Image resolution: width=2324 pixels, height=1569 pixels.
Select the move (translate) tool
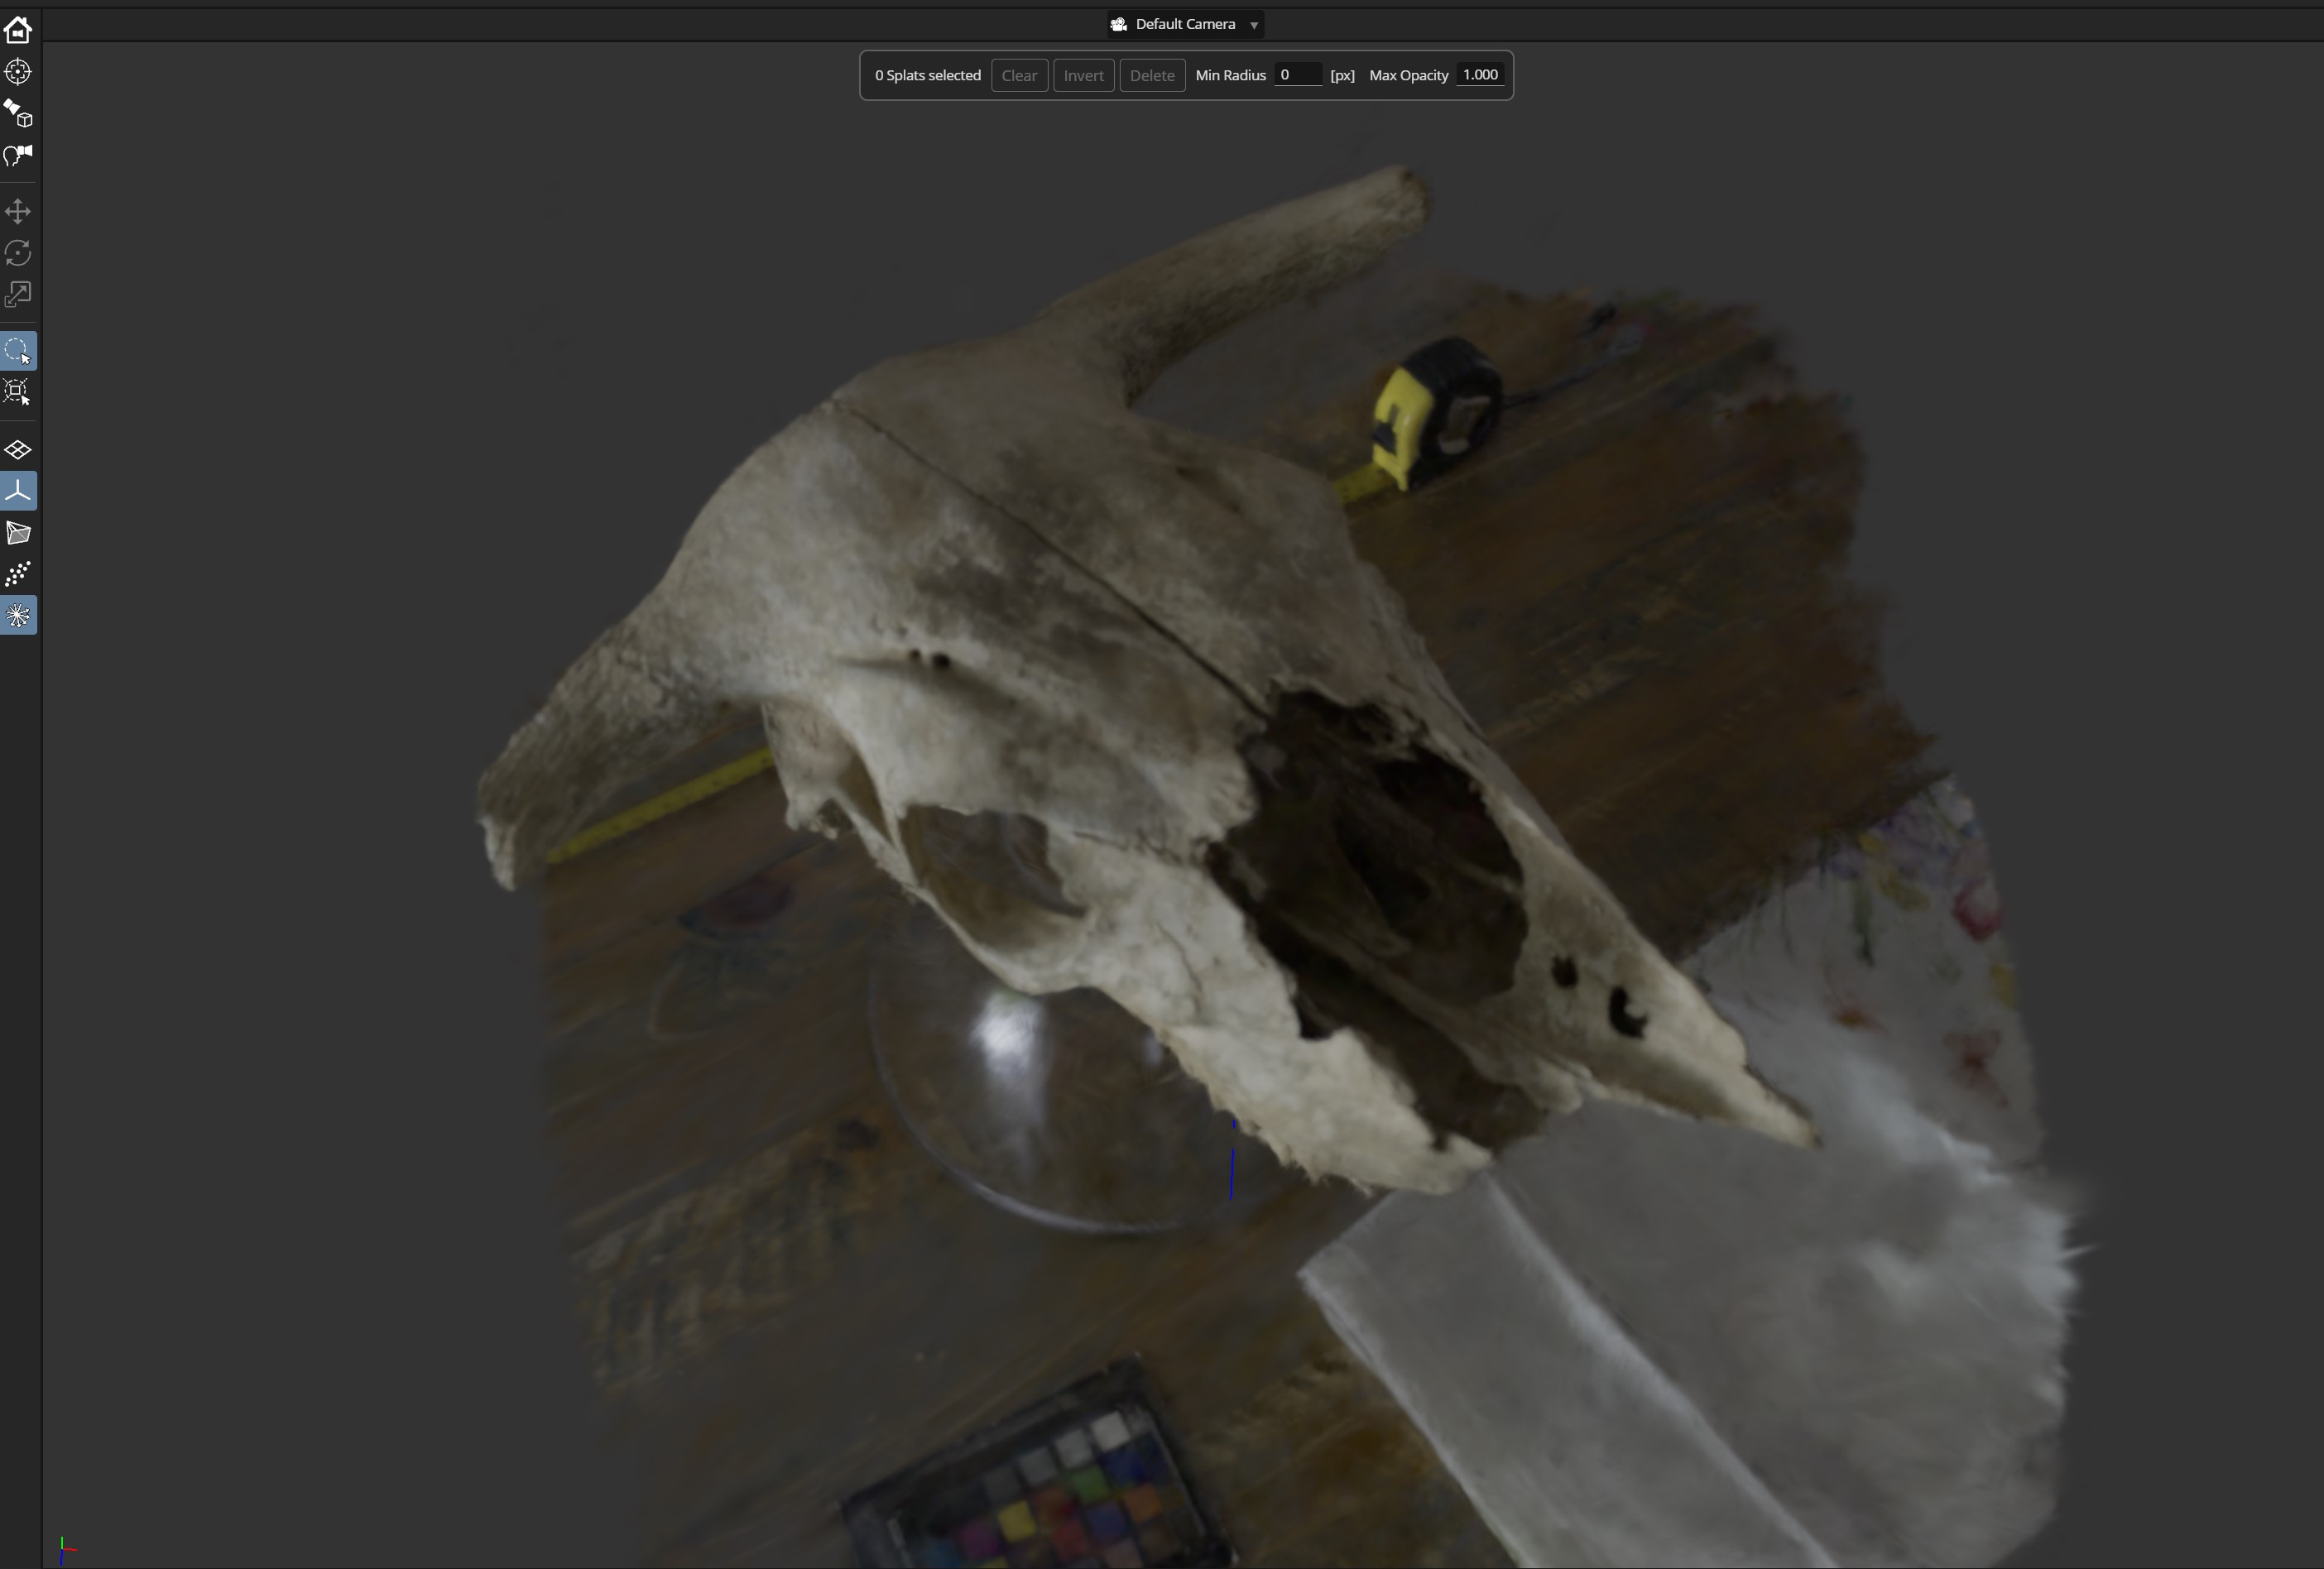pyautogui.click(x=18, y=211)
